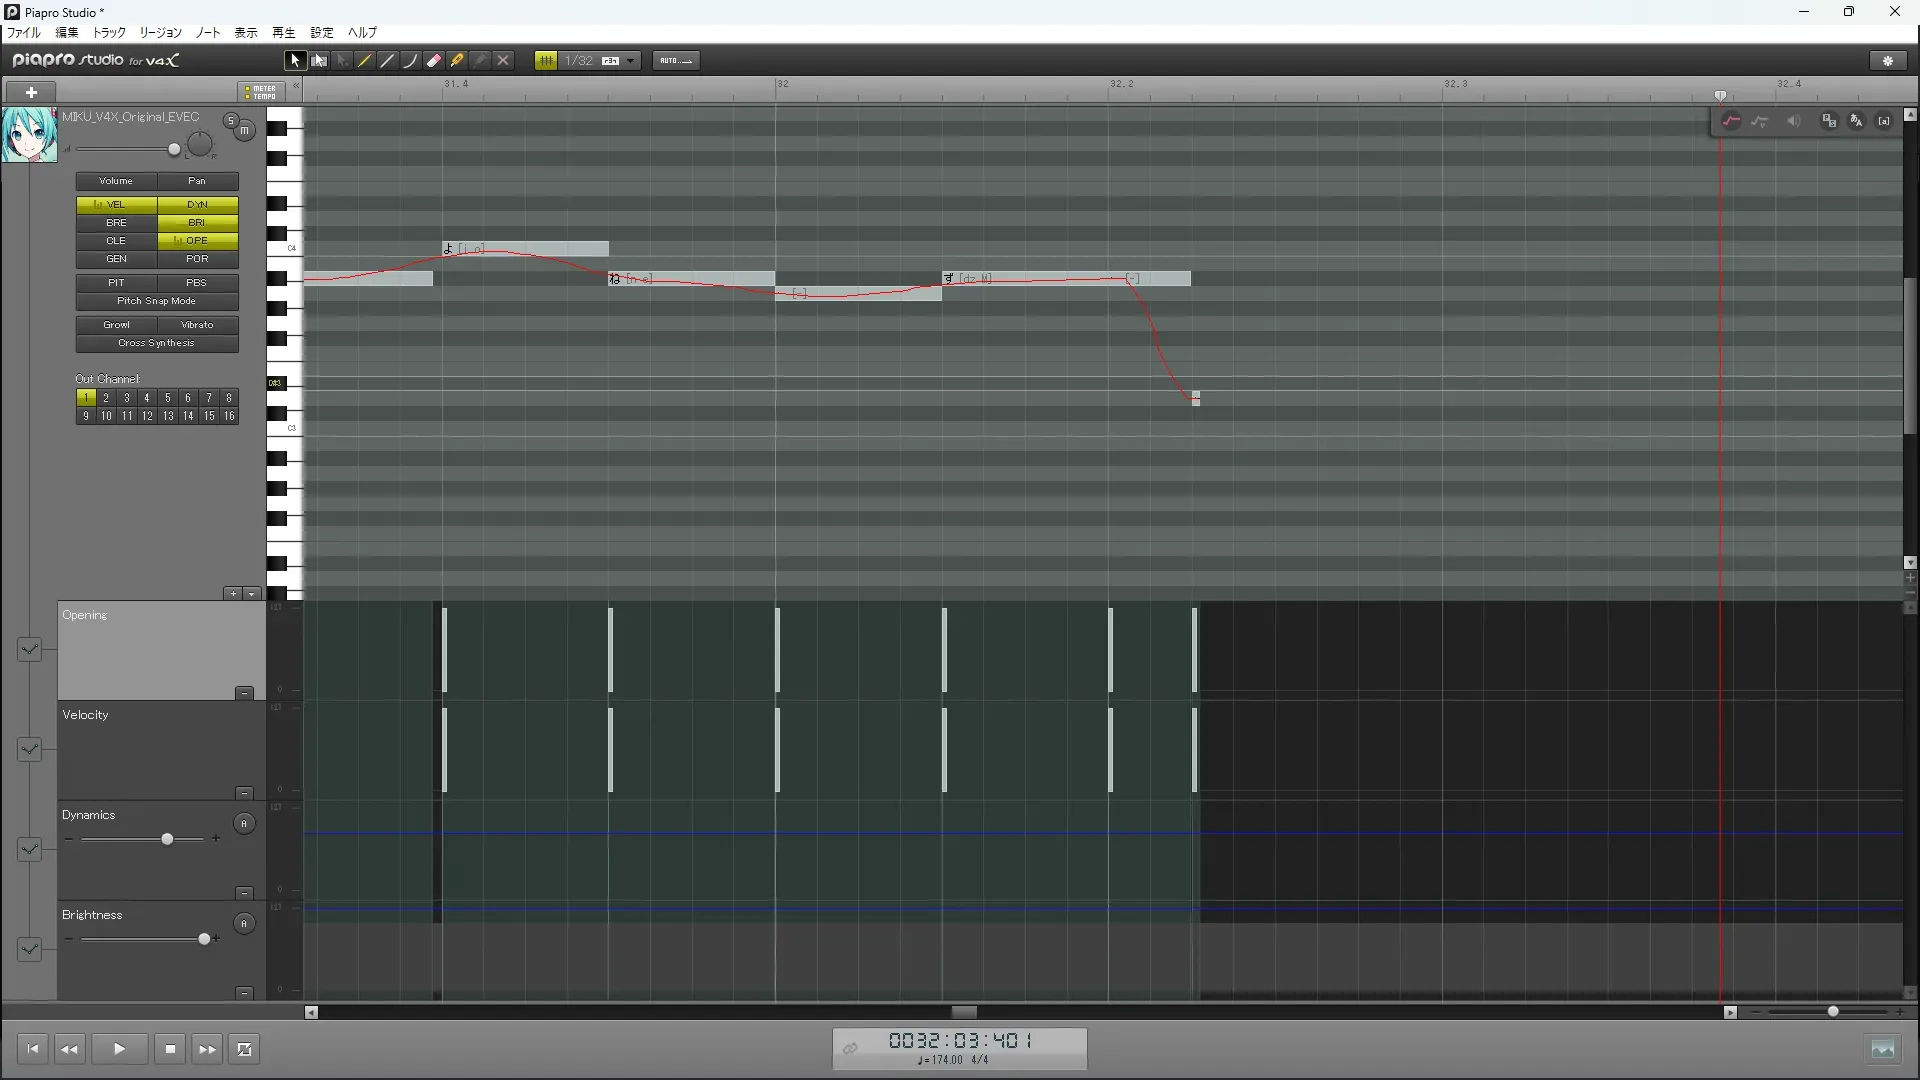Toggle the pitch curve display icon
Image resolution: width=1920 pixels, height=1080 pixels.
click(x=1731, y=121)
